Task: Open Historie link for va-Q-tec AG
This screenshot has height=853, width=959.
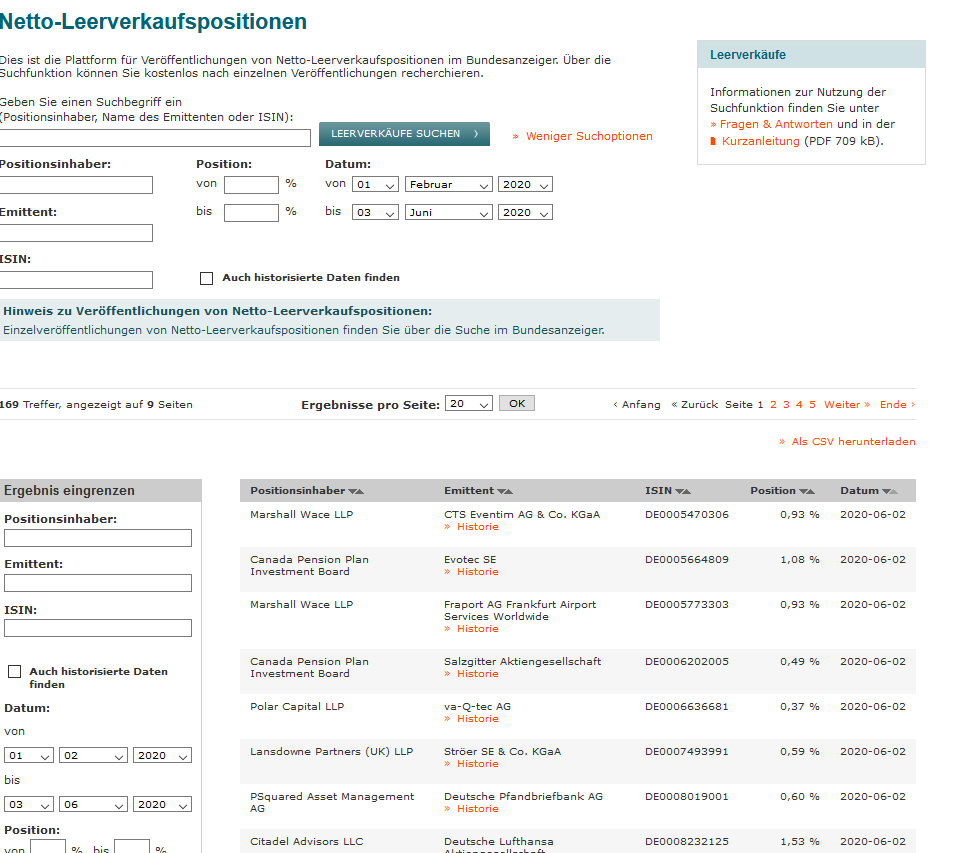Action: click(x=477, y=718)
